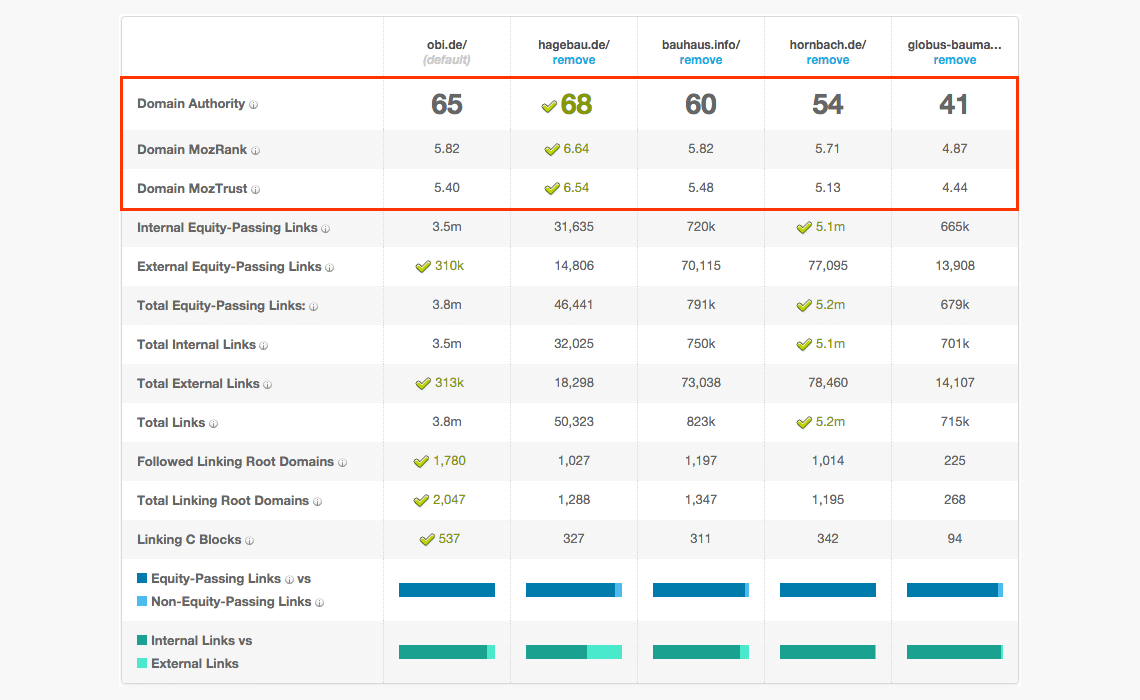The width and height of the screenshot is (1140, 700).
Task: Click the bauhaus.info/ column header
Action: [701, 45]
